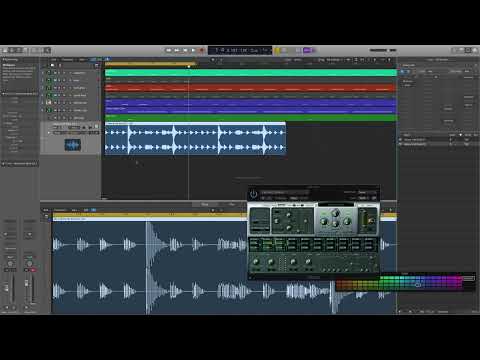Click the right knob in the plugin's silver section

pyautogui.click(x=347, y=221)
